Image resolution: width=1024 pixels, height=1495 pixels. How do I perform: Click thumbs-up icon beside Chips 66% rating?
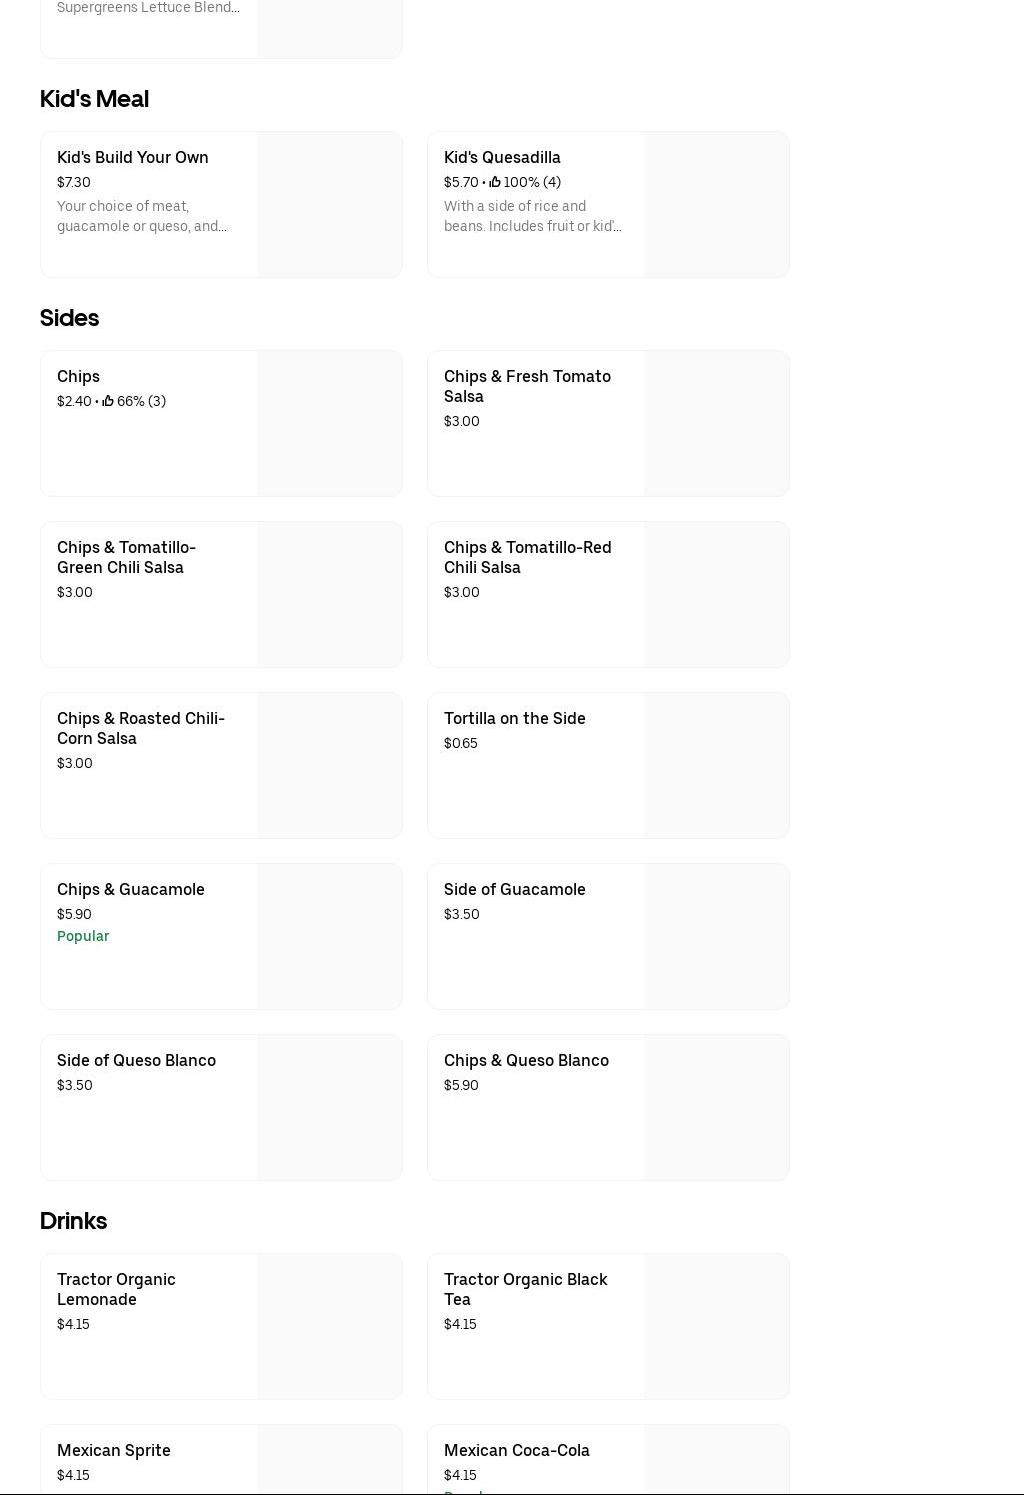[x=108, y=401]
